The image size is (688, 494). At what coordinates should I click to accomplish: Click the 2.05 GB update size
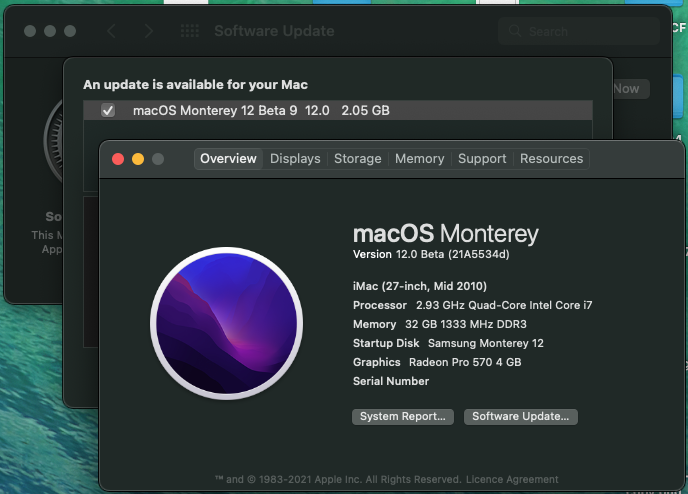(366, 111)
